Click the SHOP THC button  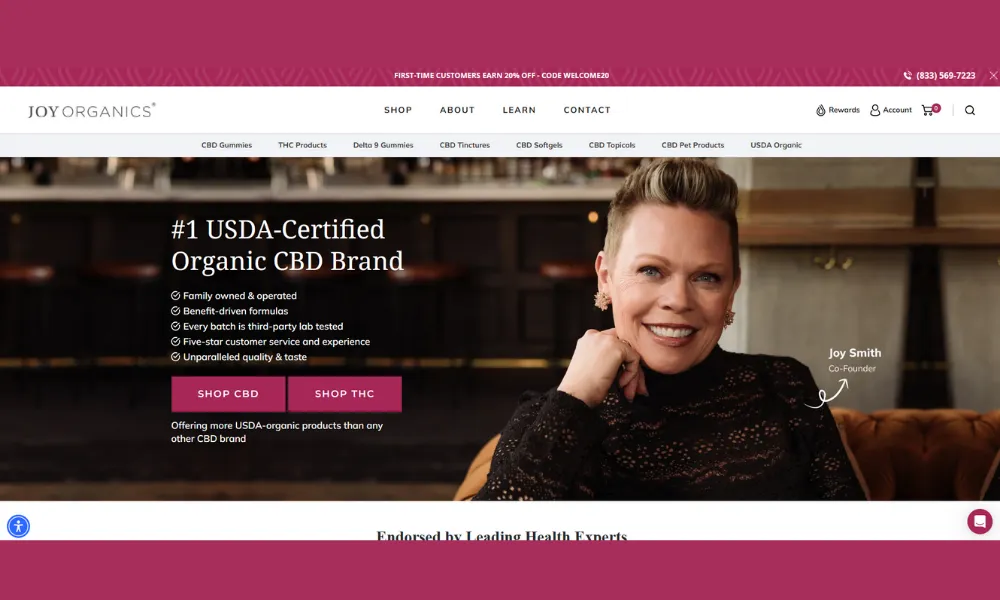(x=344, y=393)
